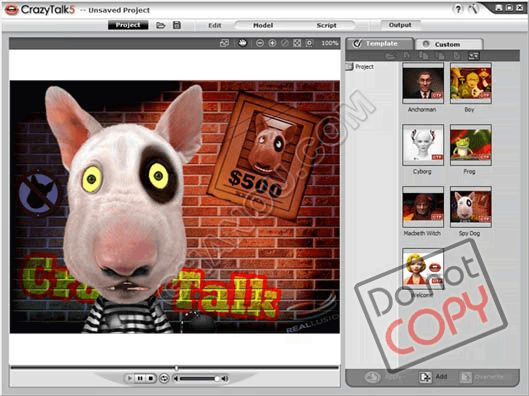Open help via the question mark icon
This screenshot has height=396, width=529.
tap(458, 9)
